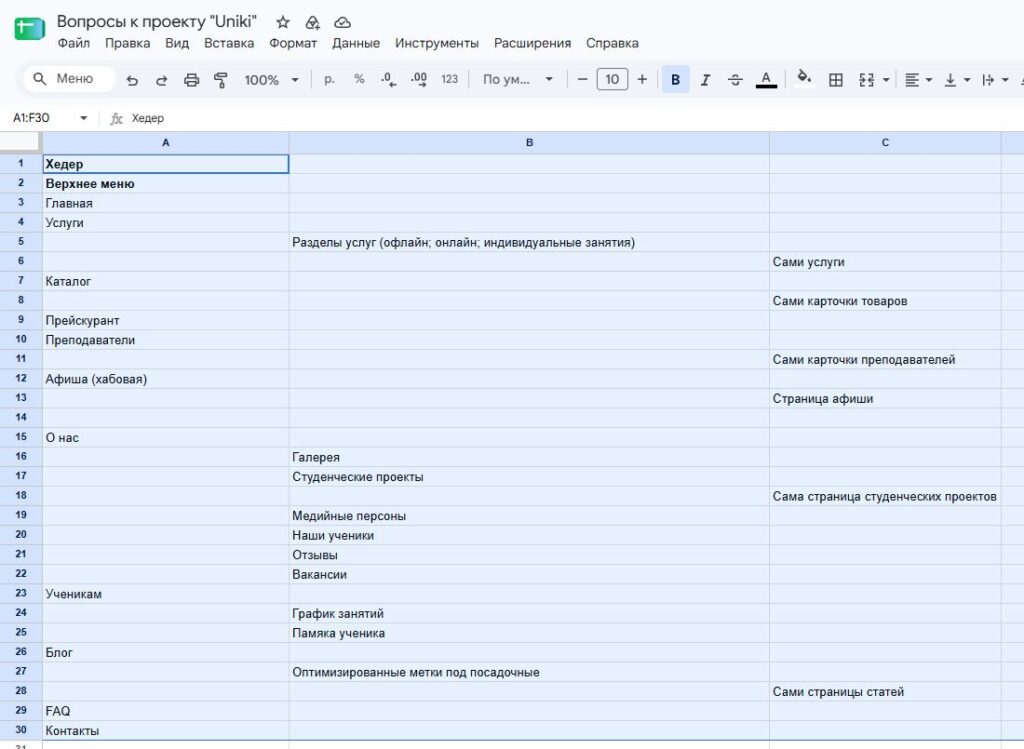Open the Данные menu
Image resolution: width=1024 pixels, height=749 pixels.
tap(356, 43)
